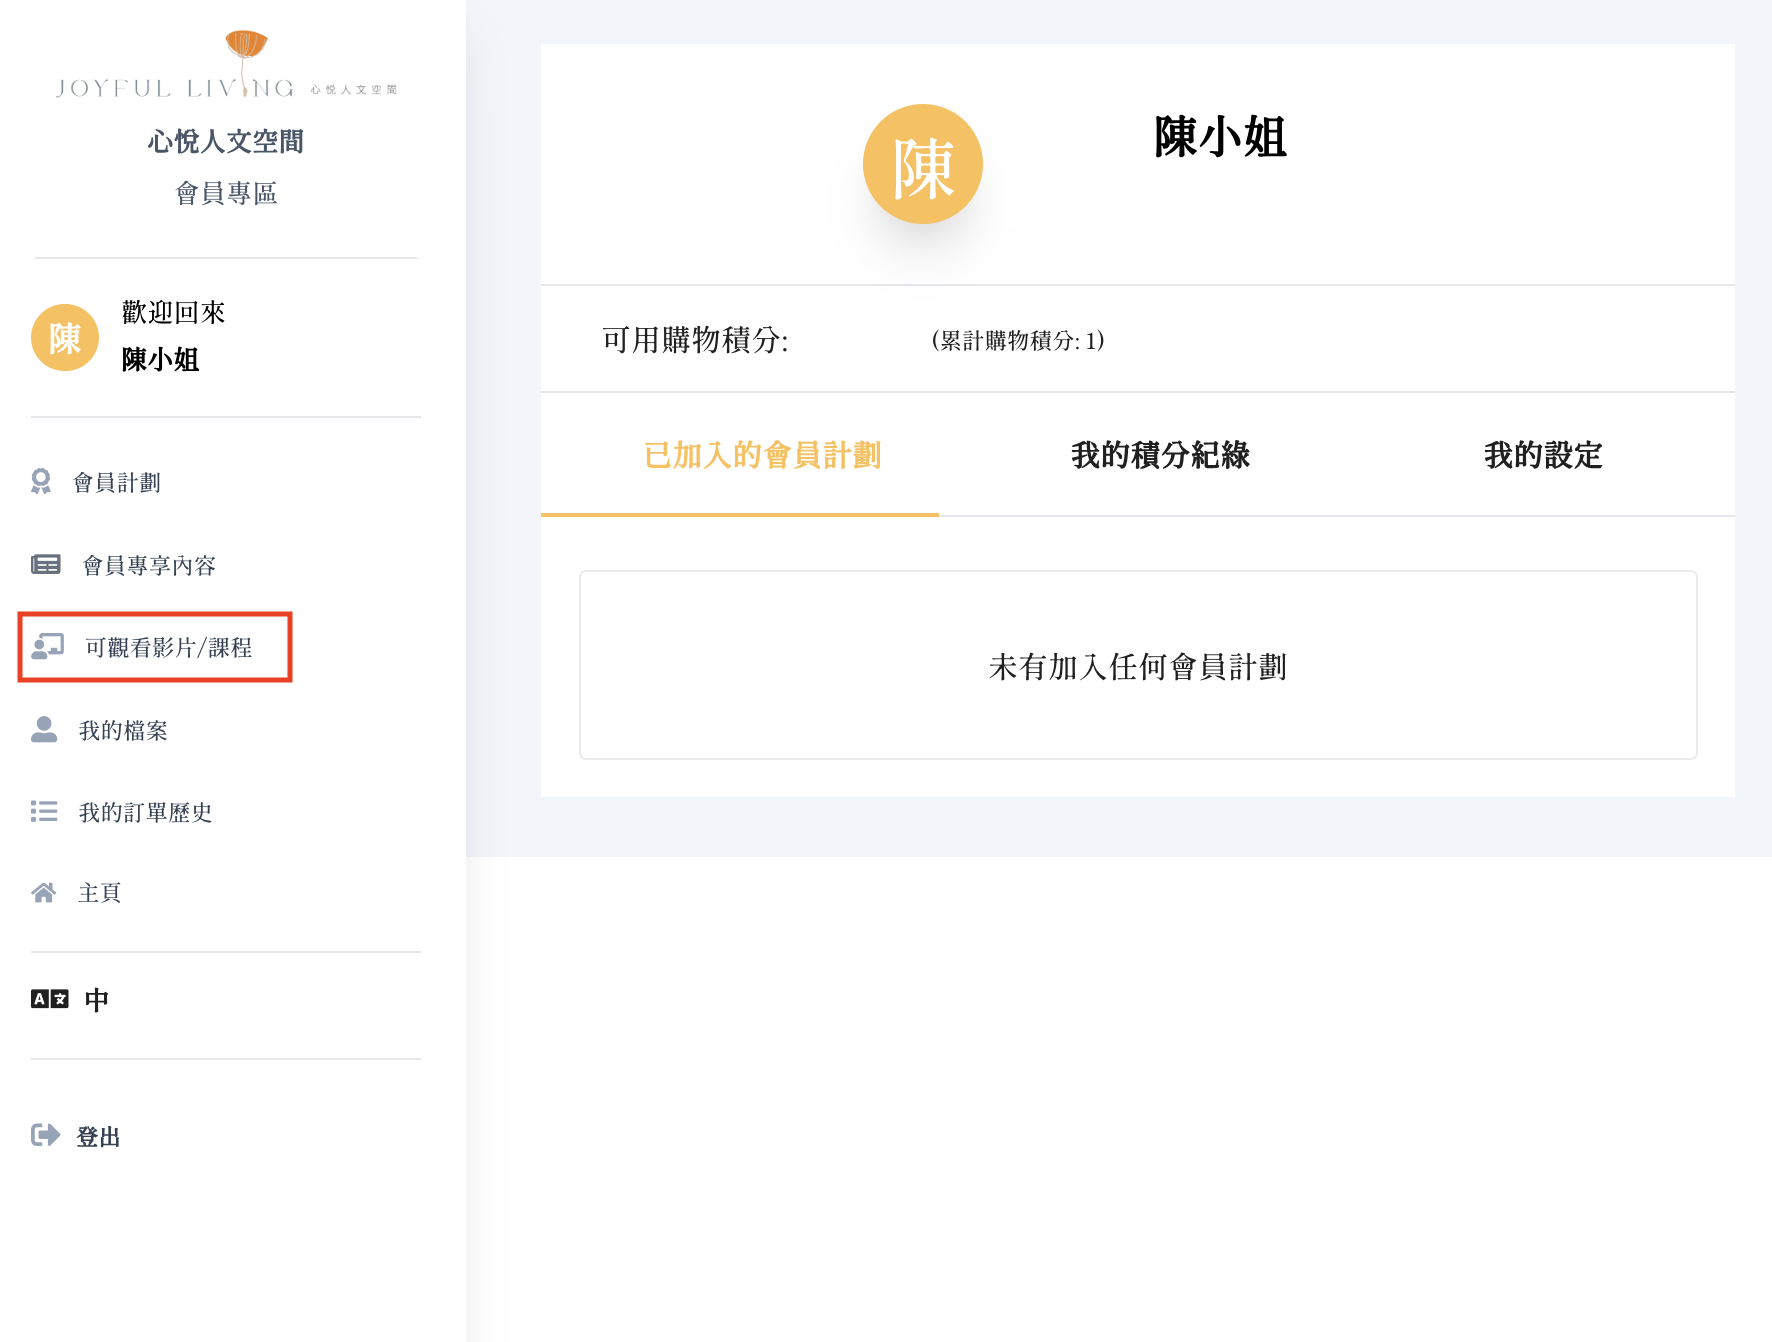Open 會員計劃 in the sidebar
The height and width of the screenshot is (1342, 1772).
[117, 483]
